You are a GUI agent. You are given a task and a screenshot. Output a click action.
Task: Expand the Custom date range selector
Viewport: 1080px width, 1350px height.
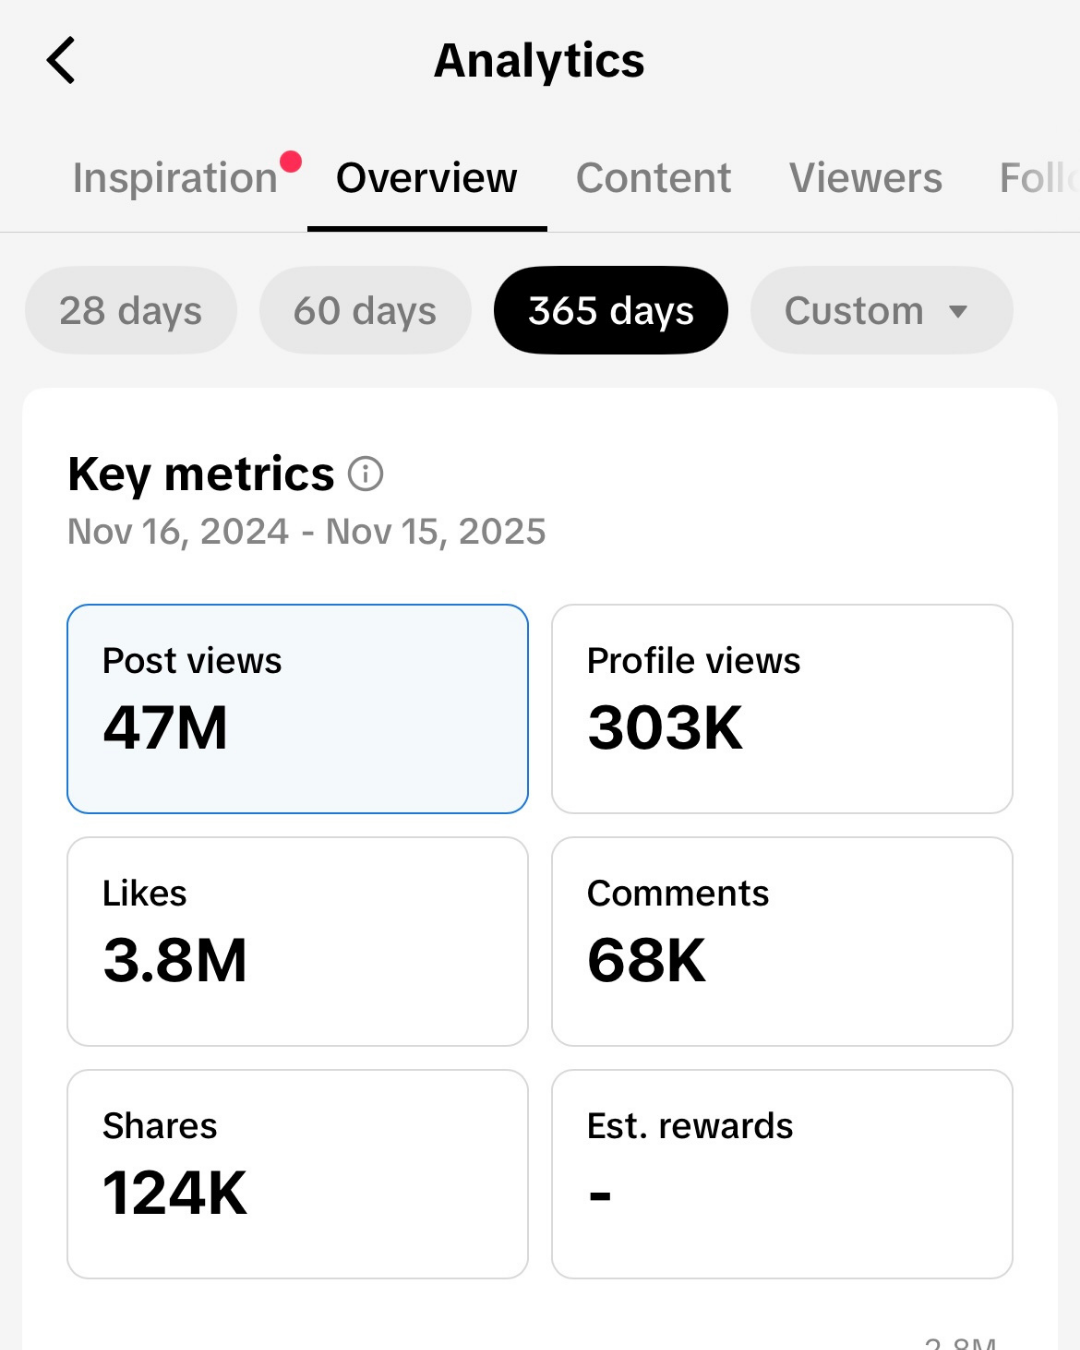pyautogui.click(x=880, y=310)
